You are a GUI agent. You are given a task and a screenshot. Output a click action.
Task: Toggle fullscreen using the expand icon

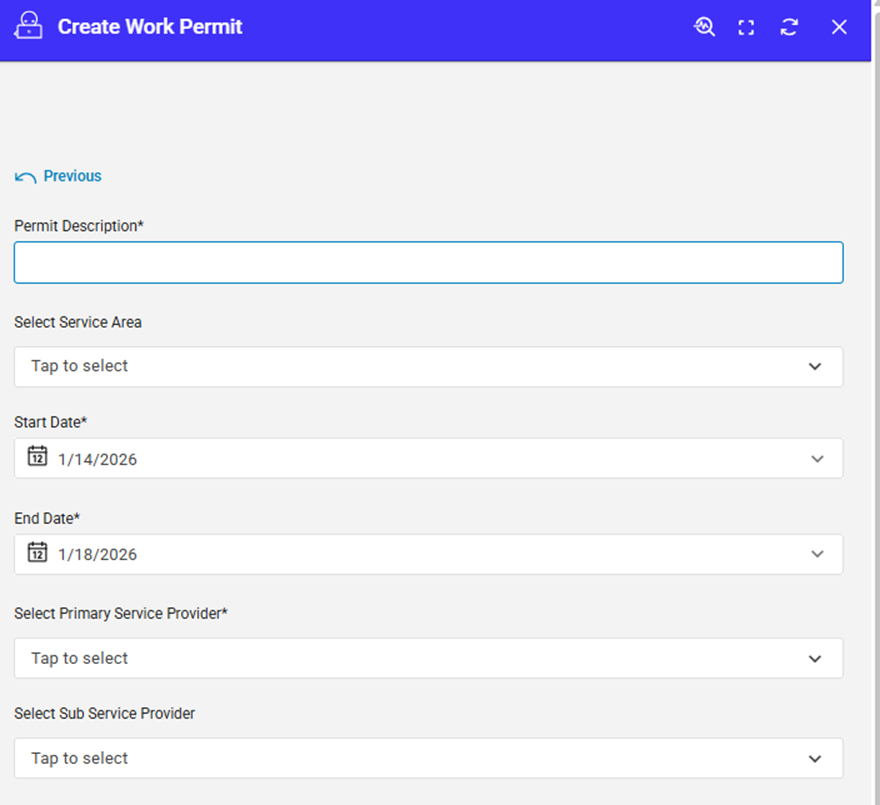click(x=746, y=28)
